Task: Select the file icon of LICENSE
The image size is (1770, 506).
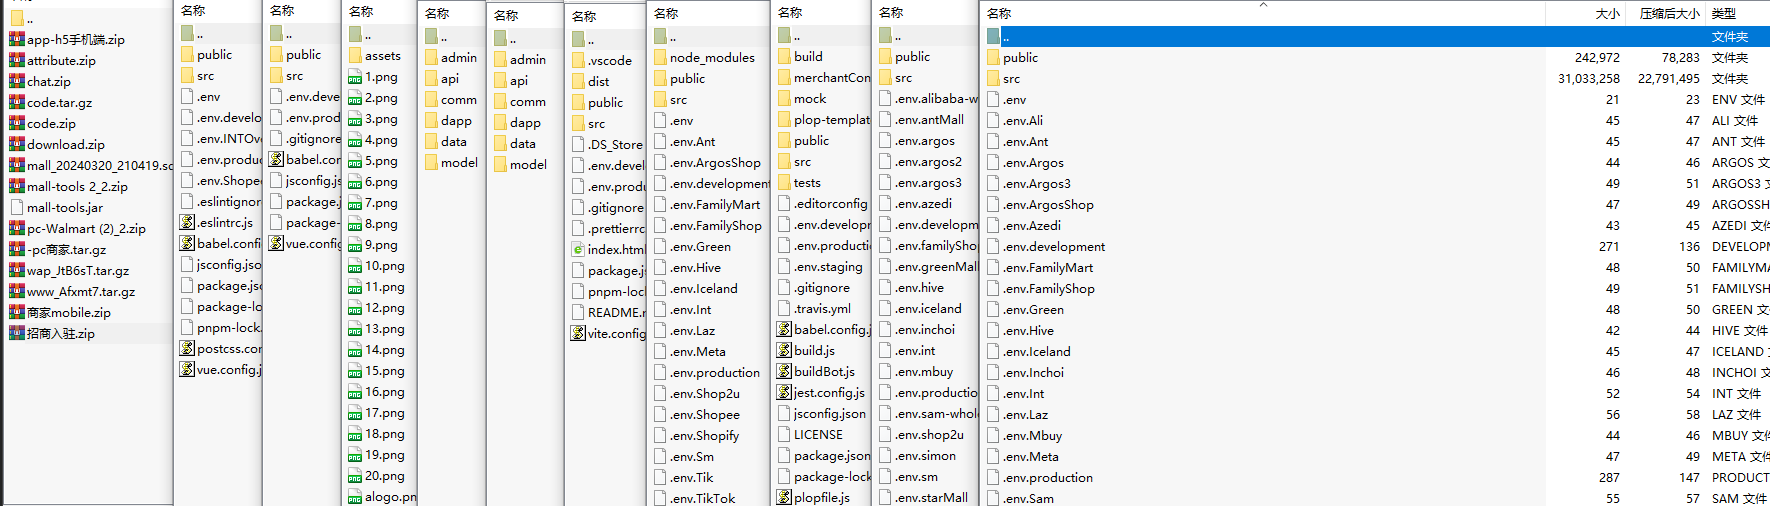Action: [784, 434]
